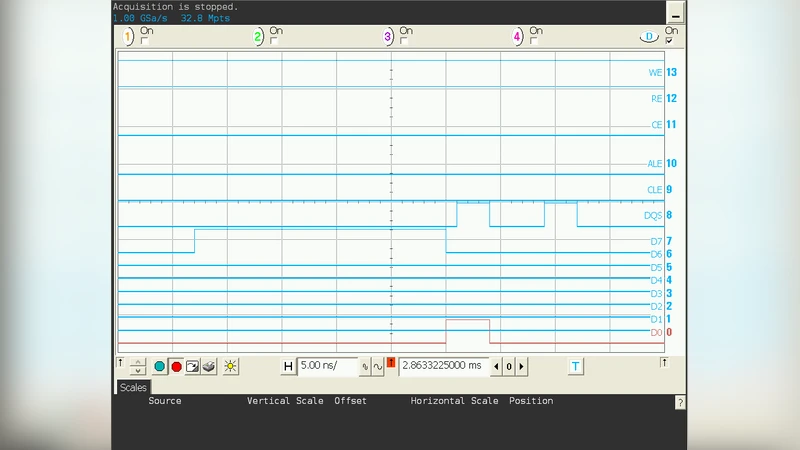Click the channel 1 number icon

[x=128, y=37]
